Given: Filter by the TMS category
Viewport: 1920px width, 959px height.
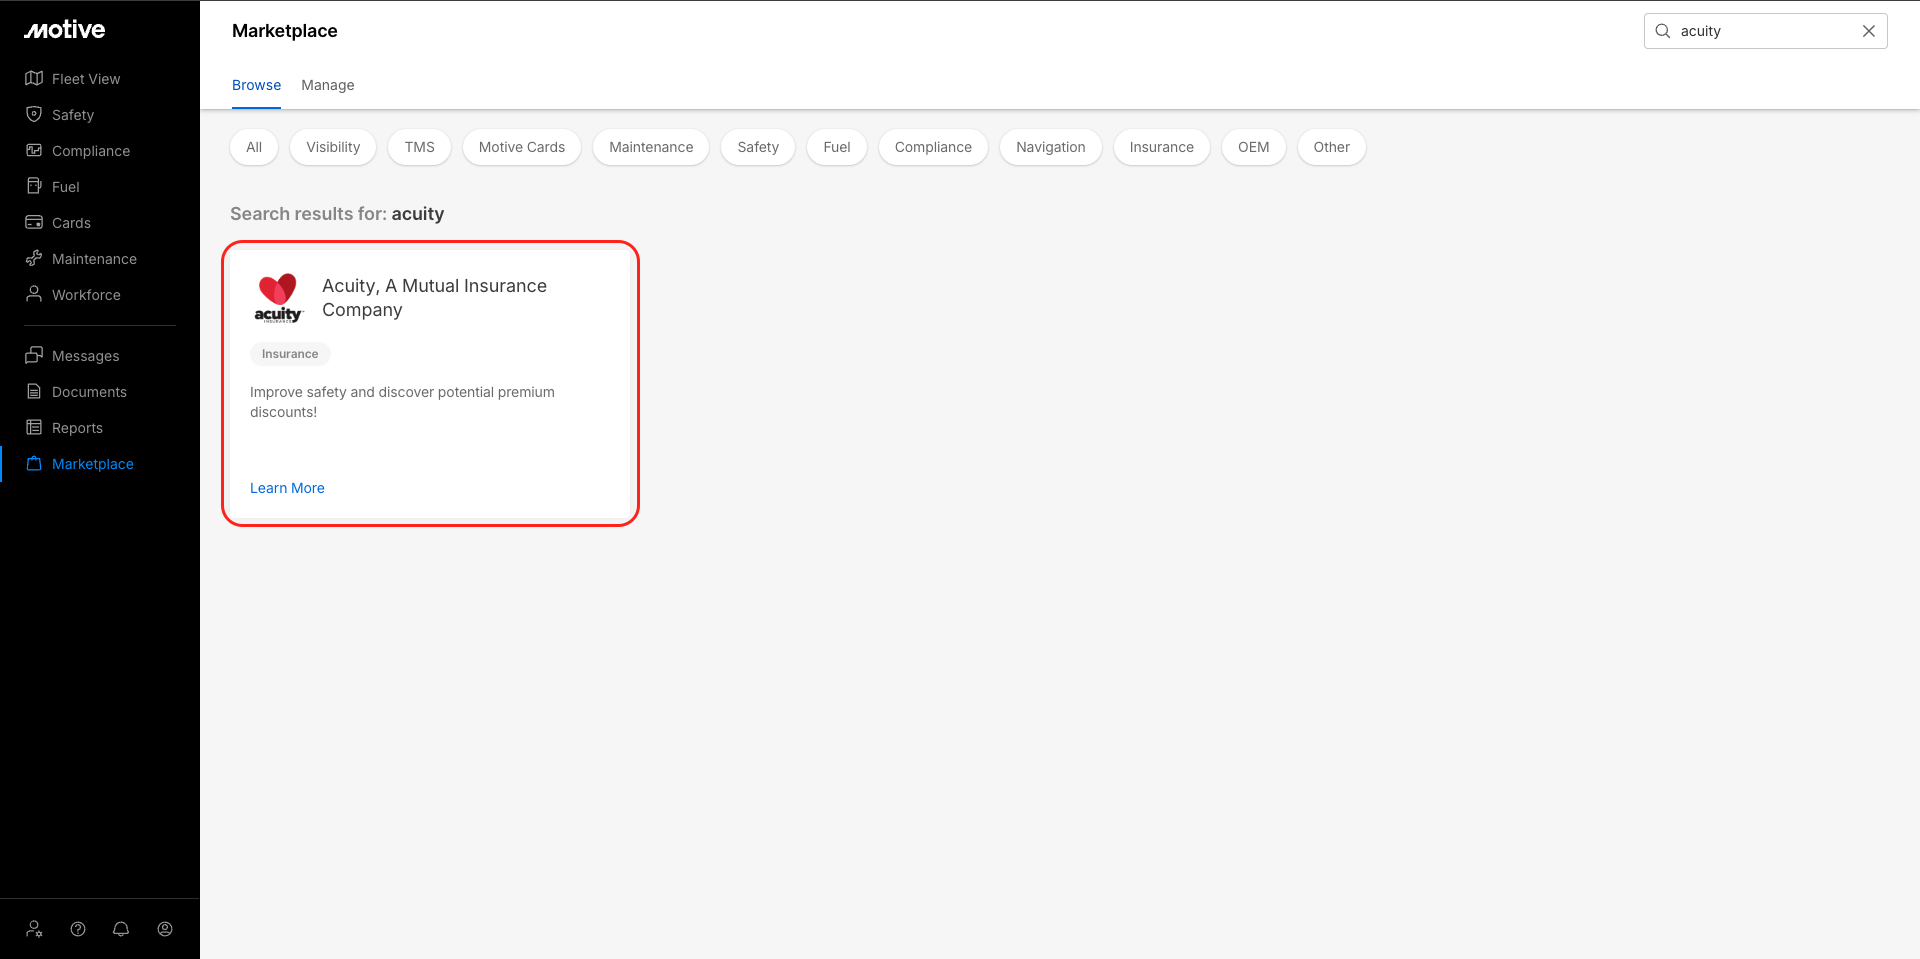Looking at the screenshot, I should [420, 147].
